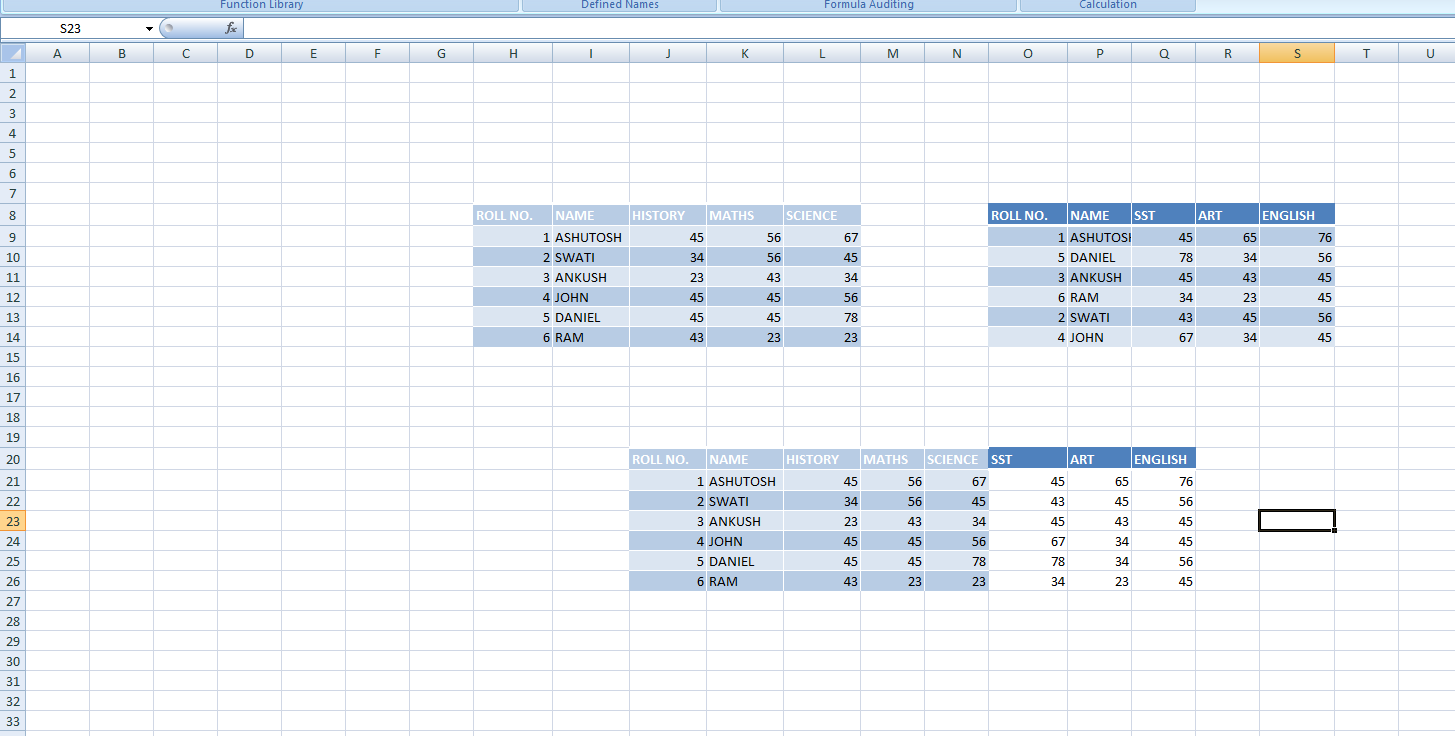Click the Select All corner triangle
This screenshot has width=1455, height=736.
click(x=12, y=53)
